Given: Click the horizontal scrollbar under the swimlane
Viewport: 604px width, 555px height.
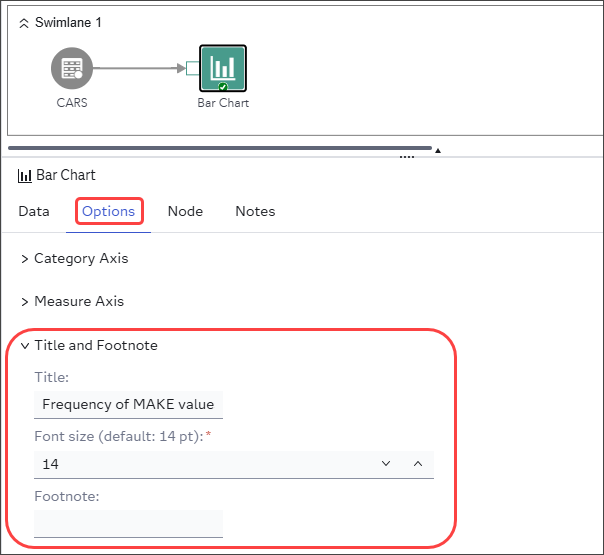Looking at the screenshot, I should tap(220, 148).
